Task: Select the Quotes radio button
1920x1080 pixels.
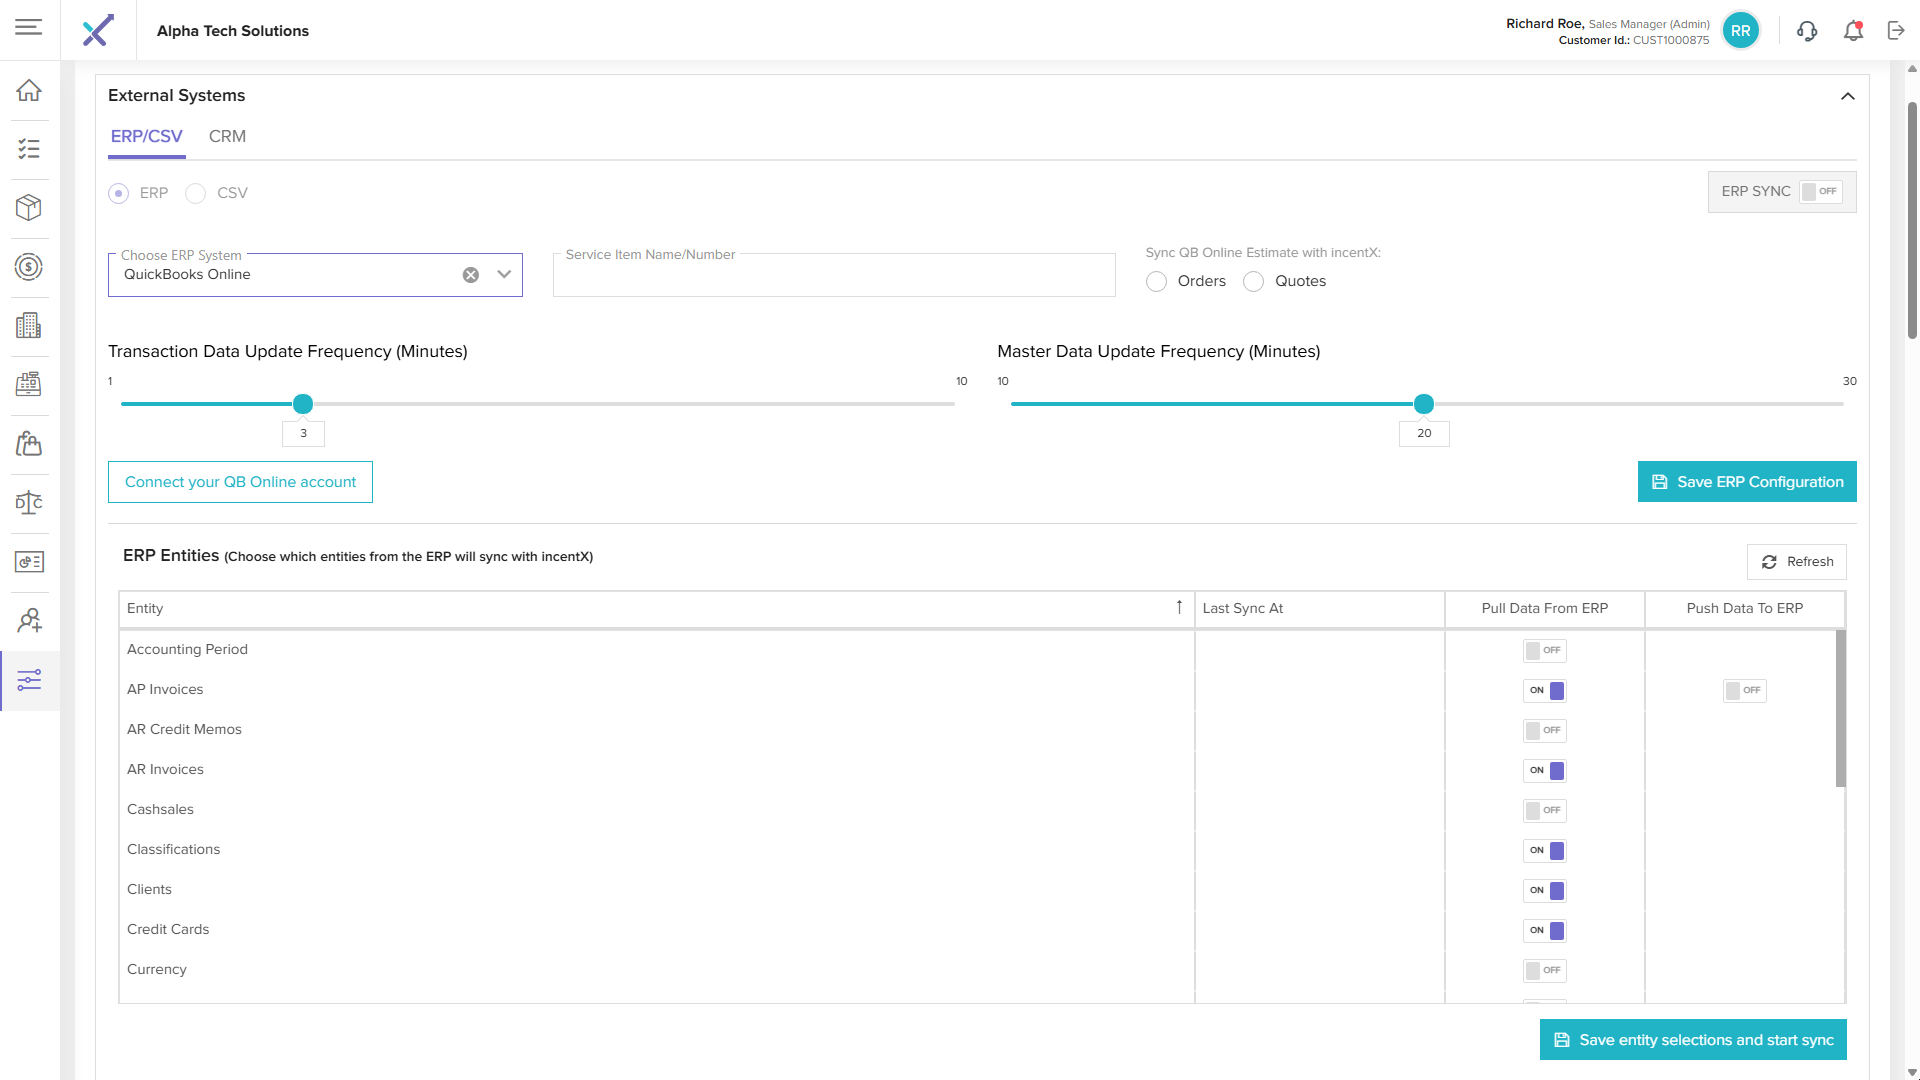Action: point(1253,282)
